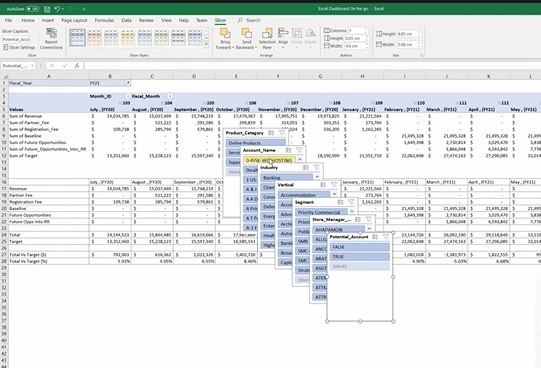
Task: Enable multi-select on Product_Category slicer
Action: point(271,133)
